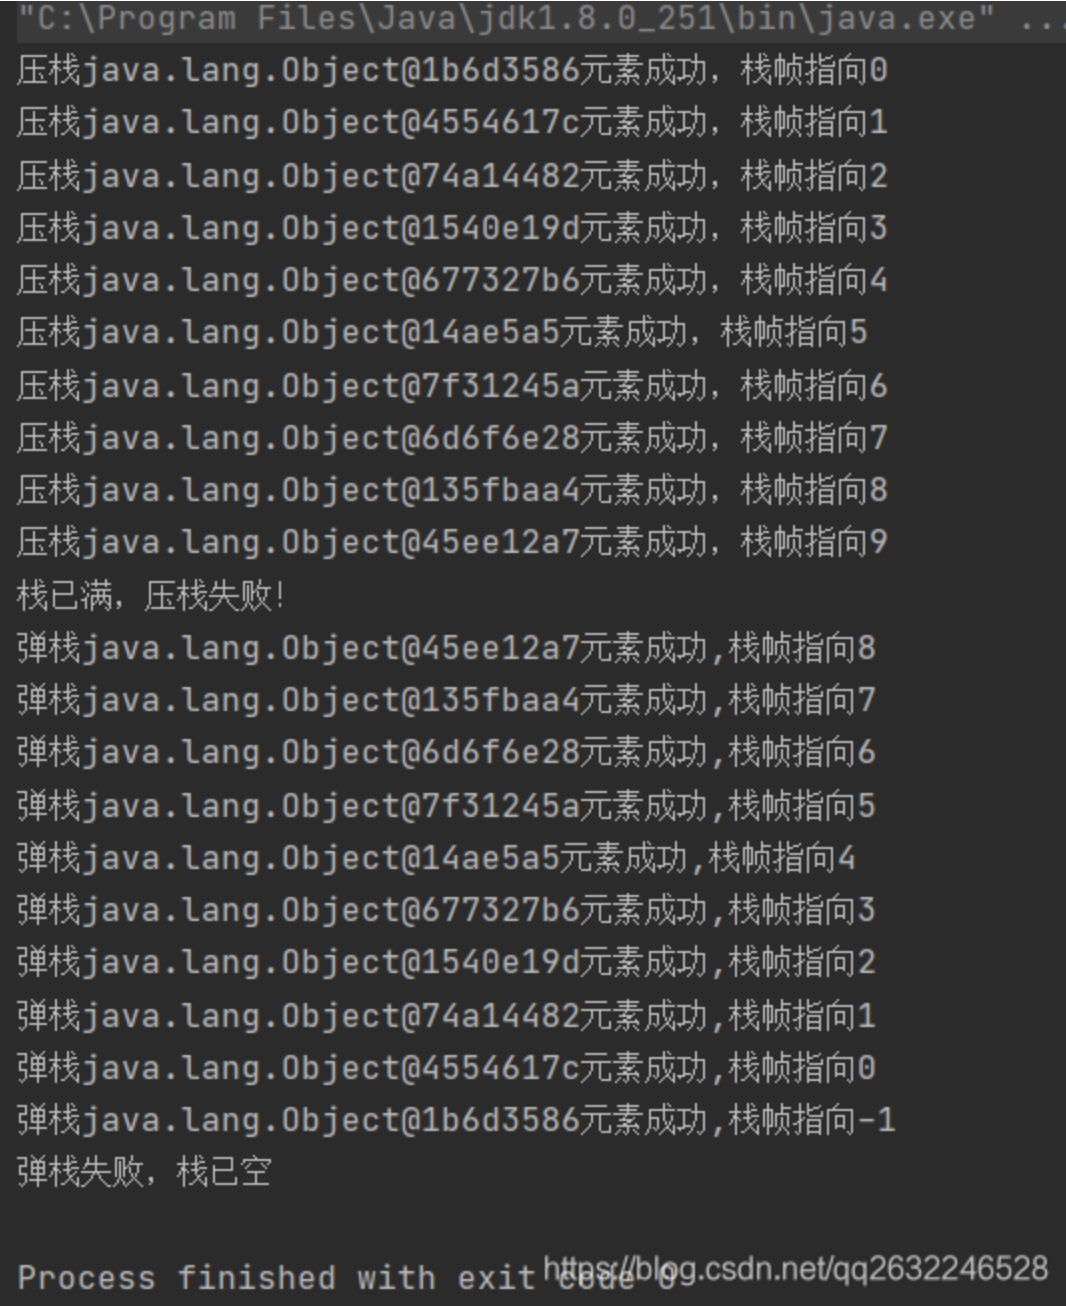This screenshot has width=1066, height=1306.
Task: Click the line pushing Object@1b6d3586
Action: click(x=452, y=70)
